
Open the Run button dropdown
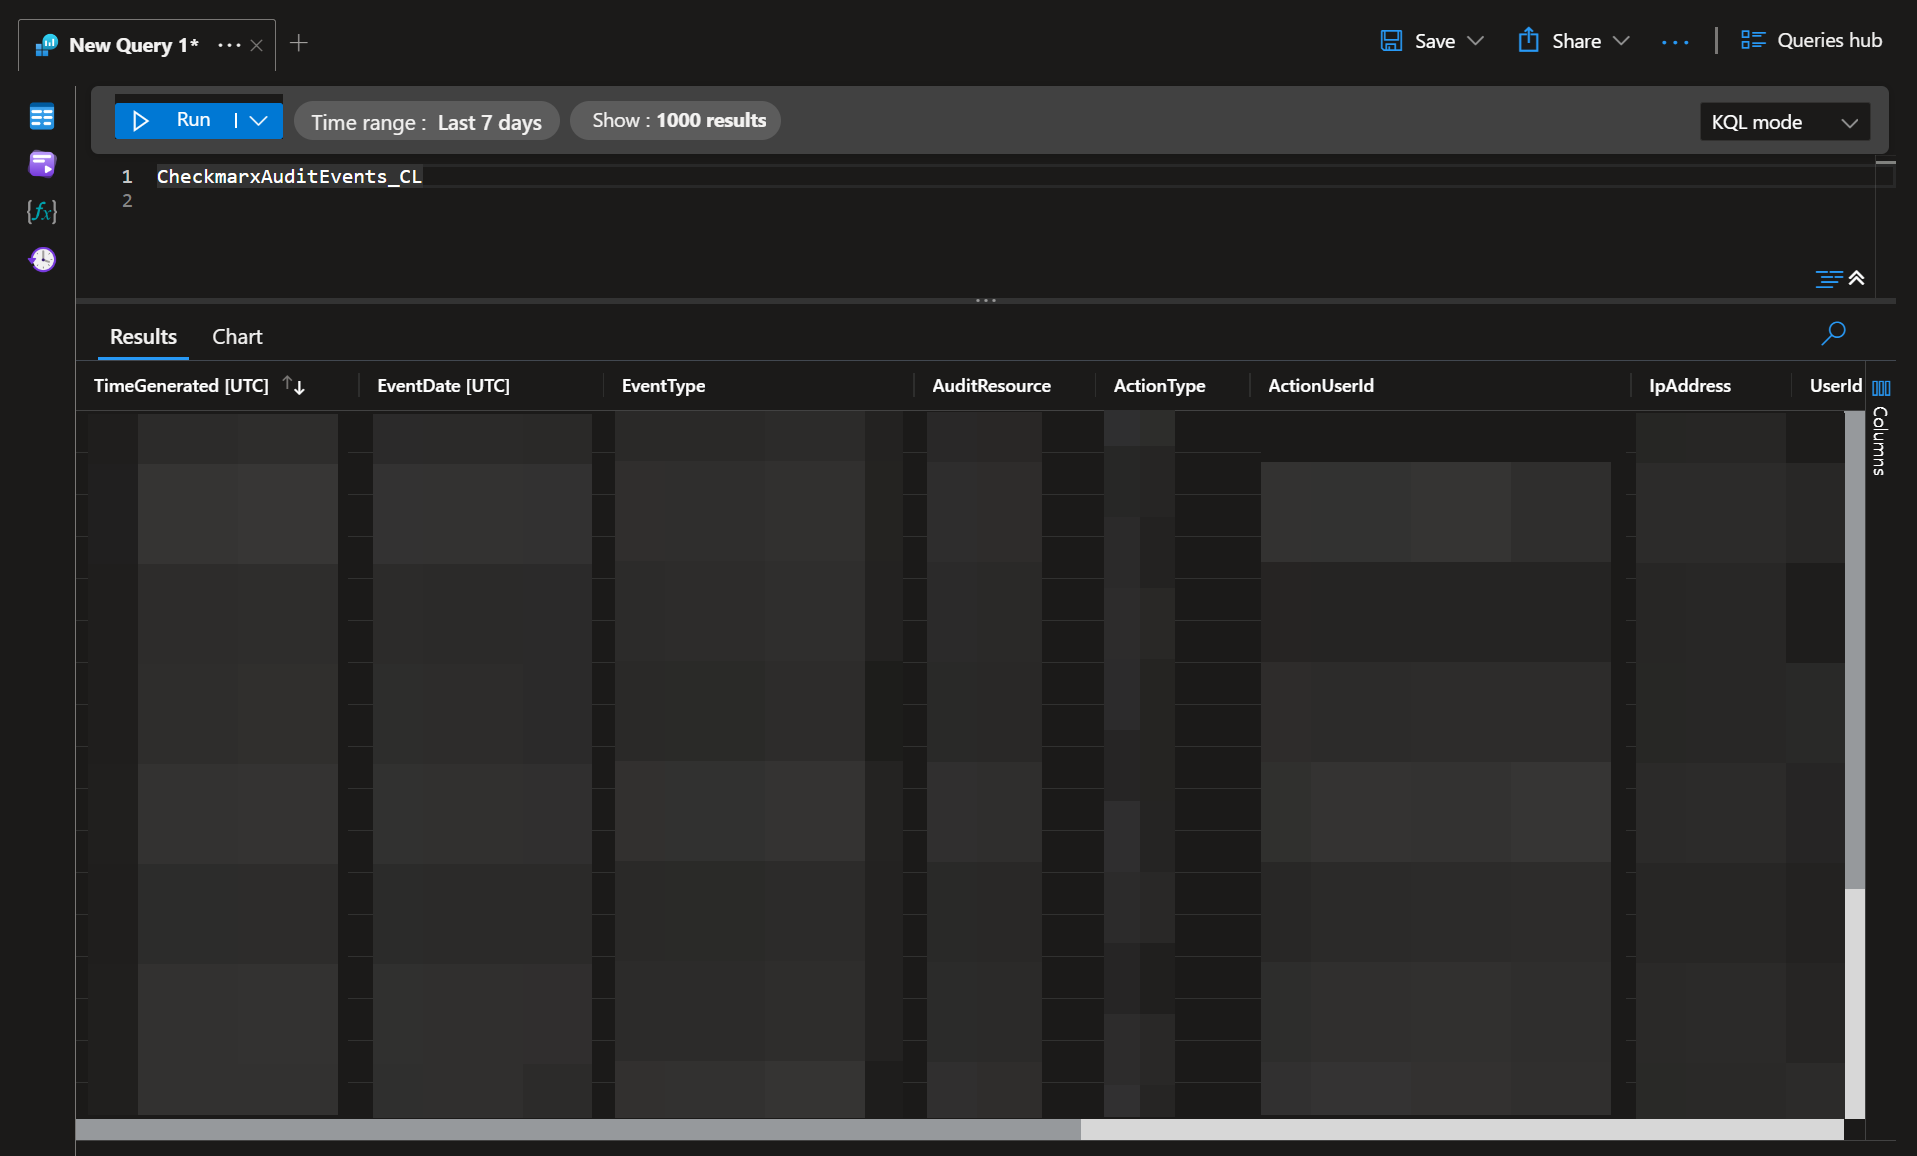coord(259,120)
